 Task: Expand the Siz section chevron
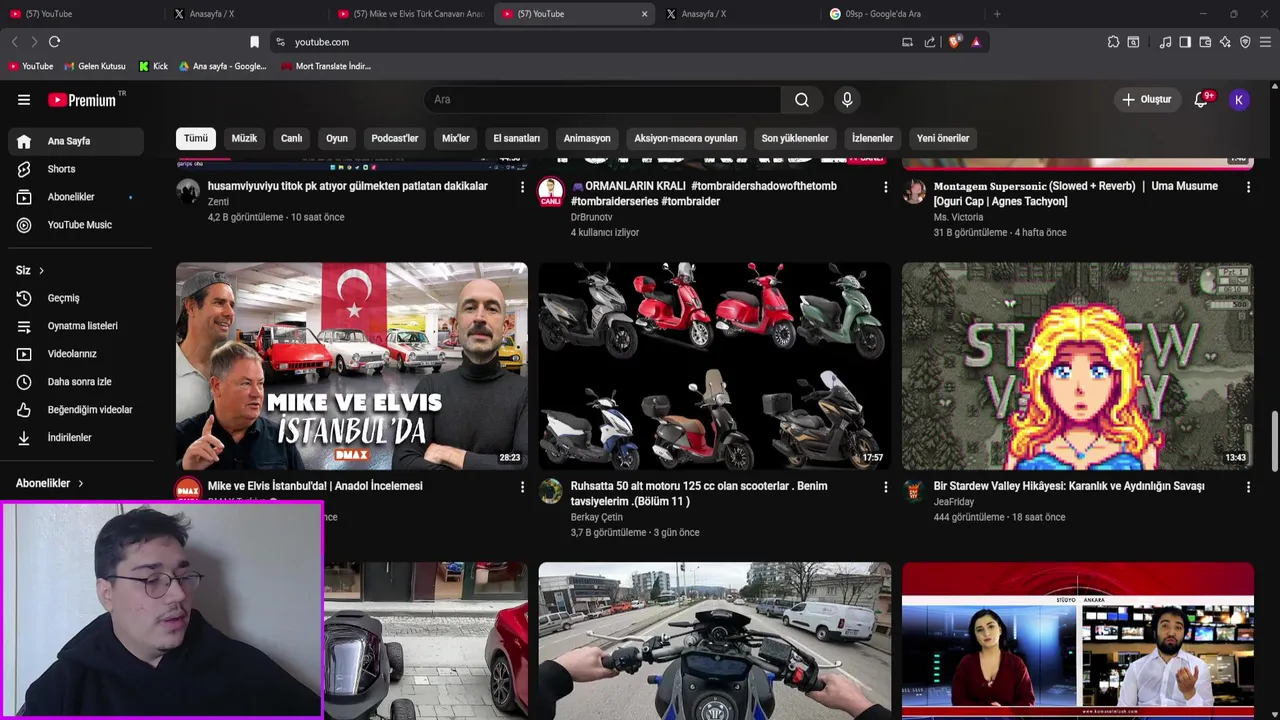(41, 271)
